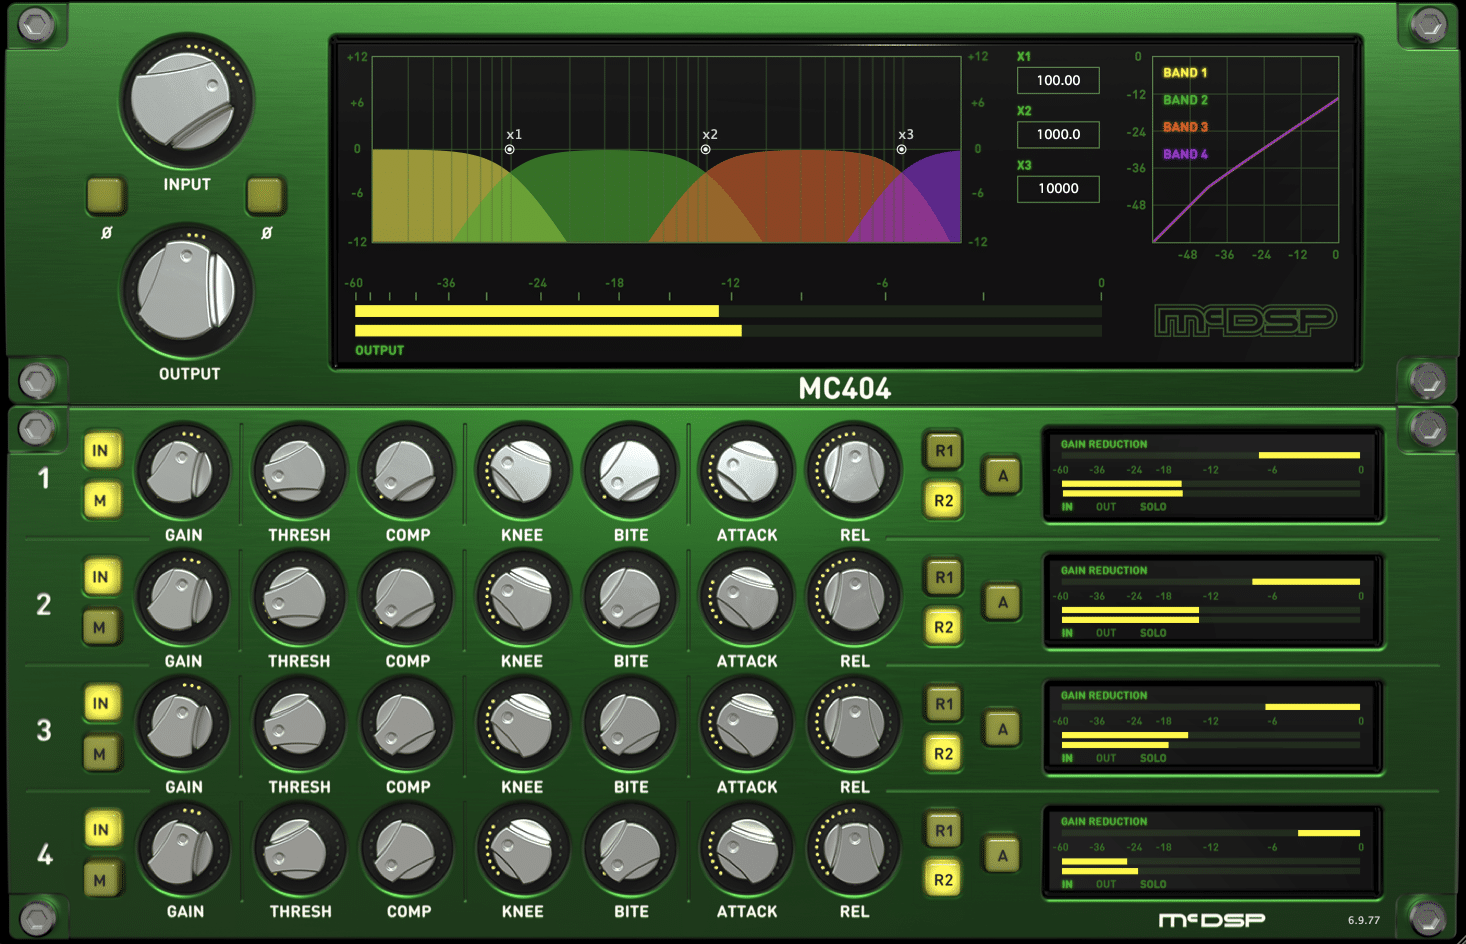Engage R1 on band 1
This screenshot has width=1466, height=944.
pyautogui.click(x=943, y=450)
